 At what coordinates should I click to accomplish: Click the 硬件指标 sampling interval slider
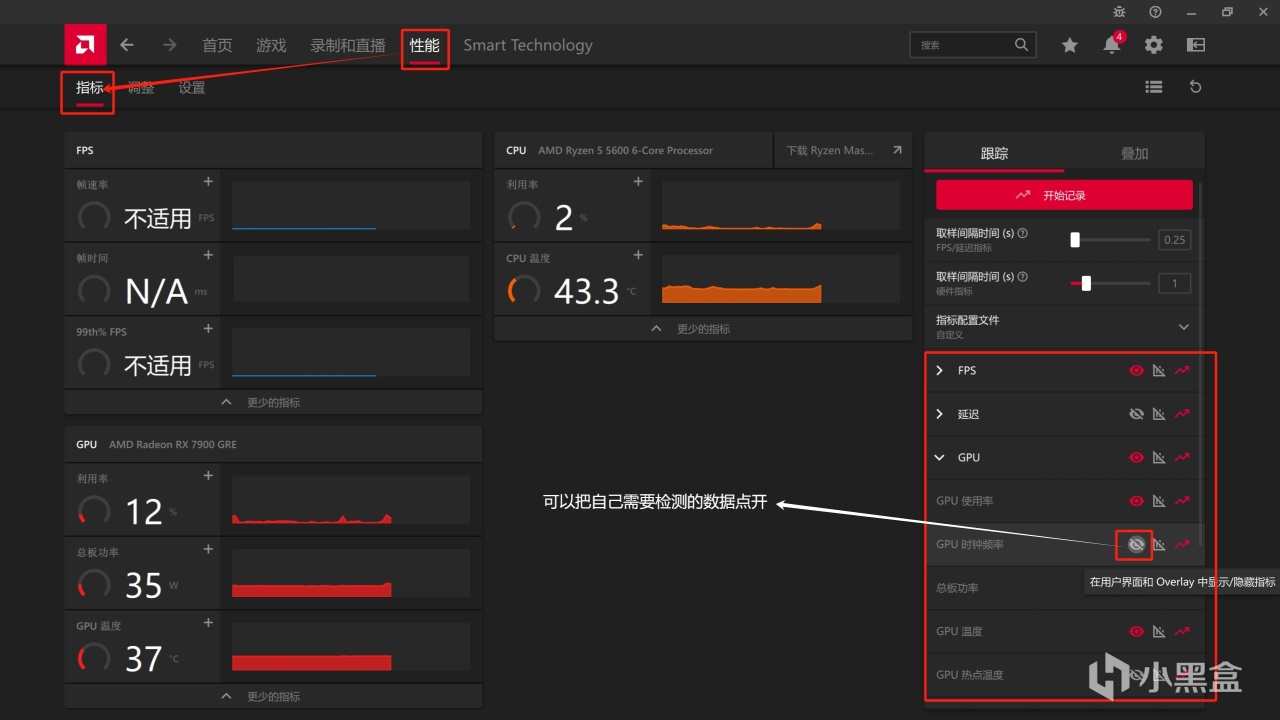coord(1110,284)
